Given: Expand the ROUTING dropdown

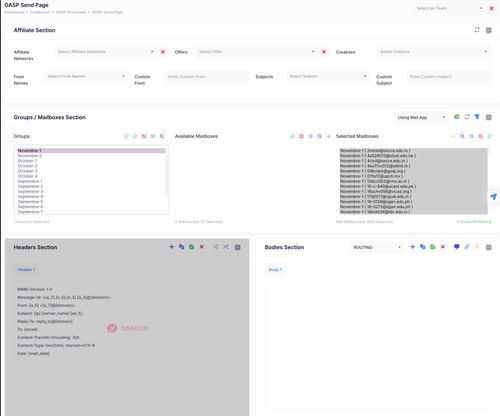Looking at the screenshot, I should pos(377,247).
